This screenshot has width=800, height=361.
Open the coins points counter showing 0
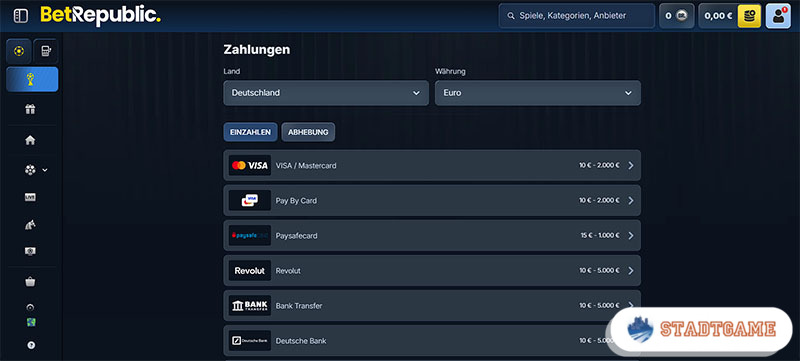[x=677, y=16]
